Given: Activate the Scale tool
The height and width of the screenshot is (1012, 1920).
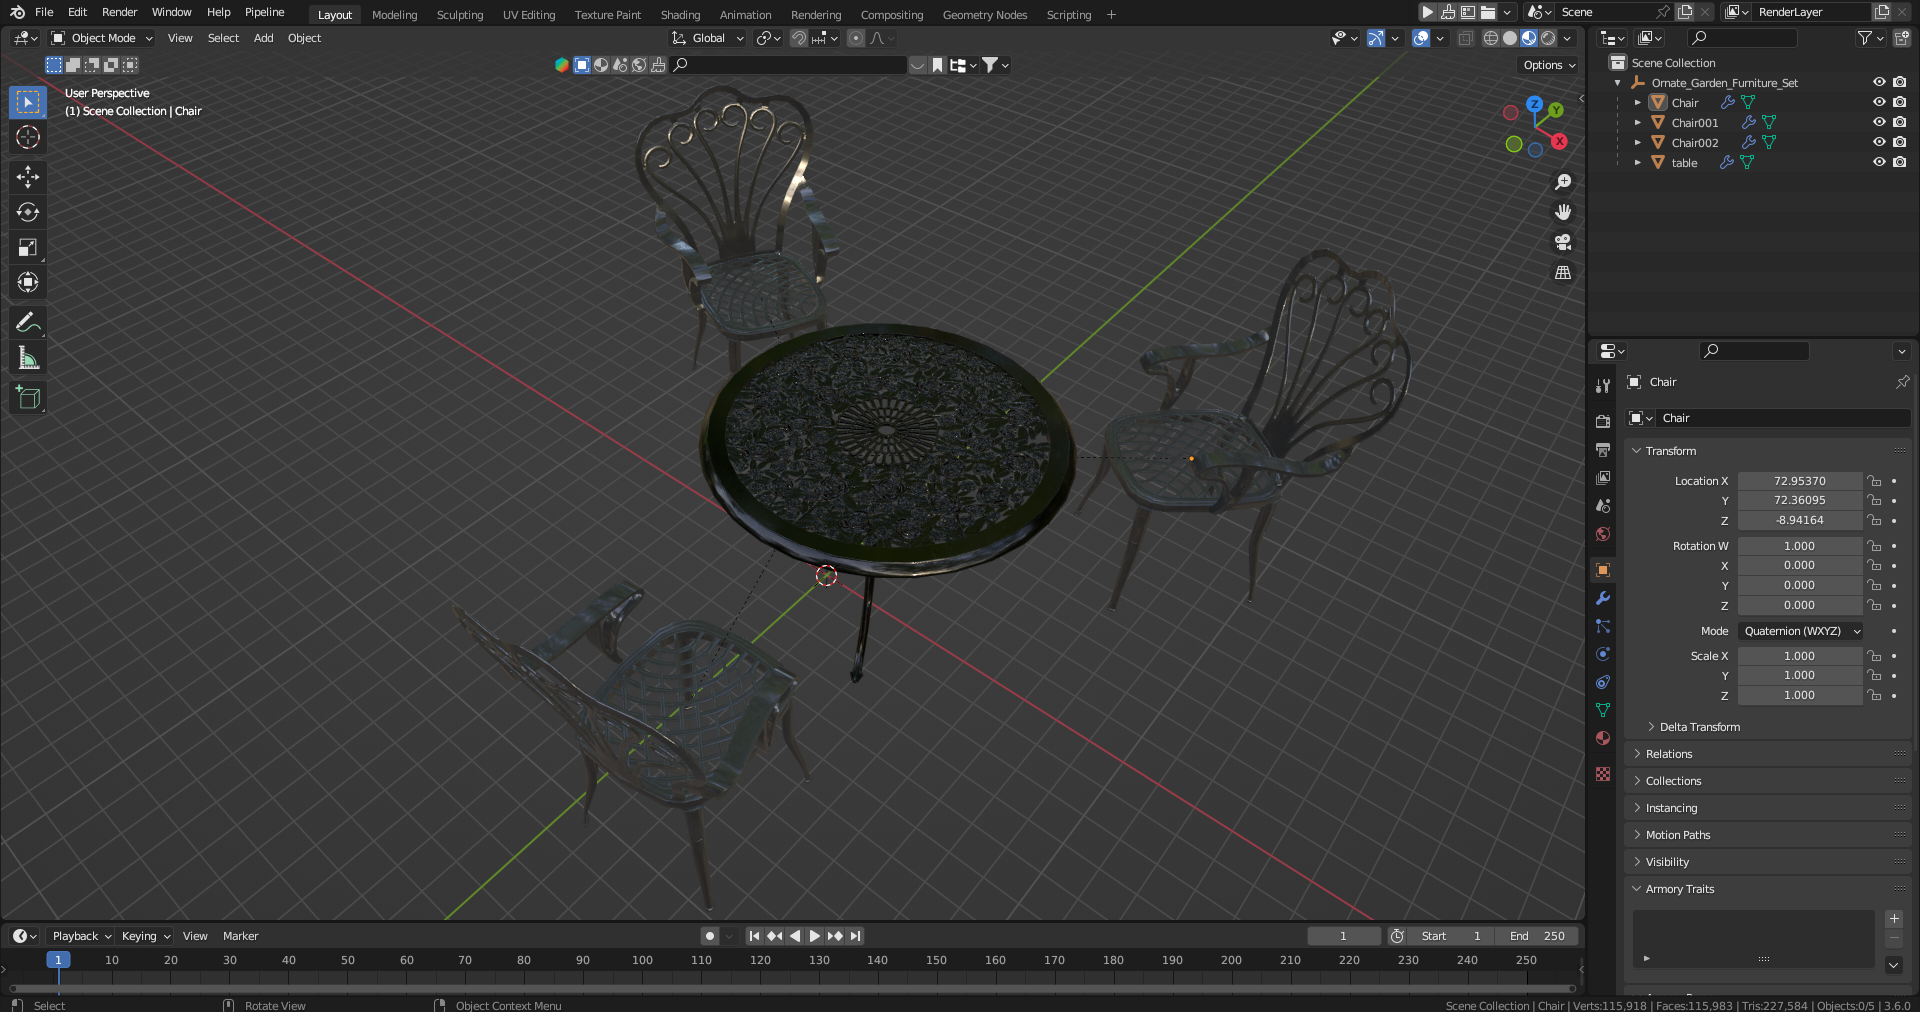Looking at the screenshot, I should coord(28,247).
